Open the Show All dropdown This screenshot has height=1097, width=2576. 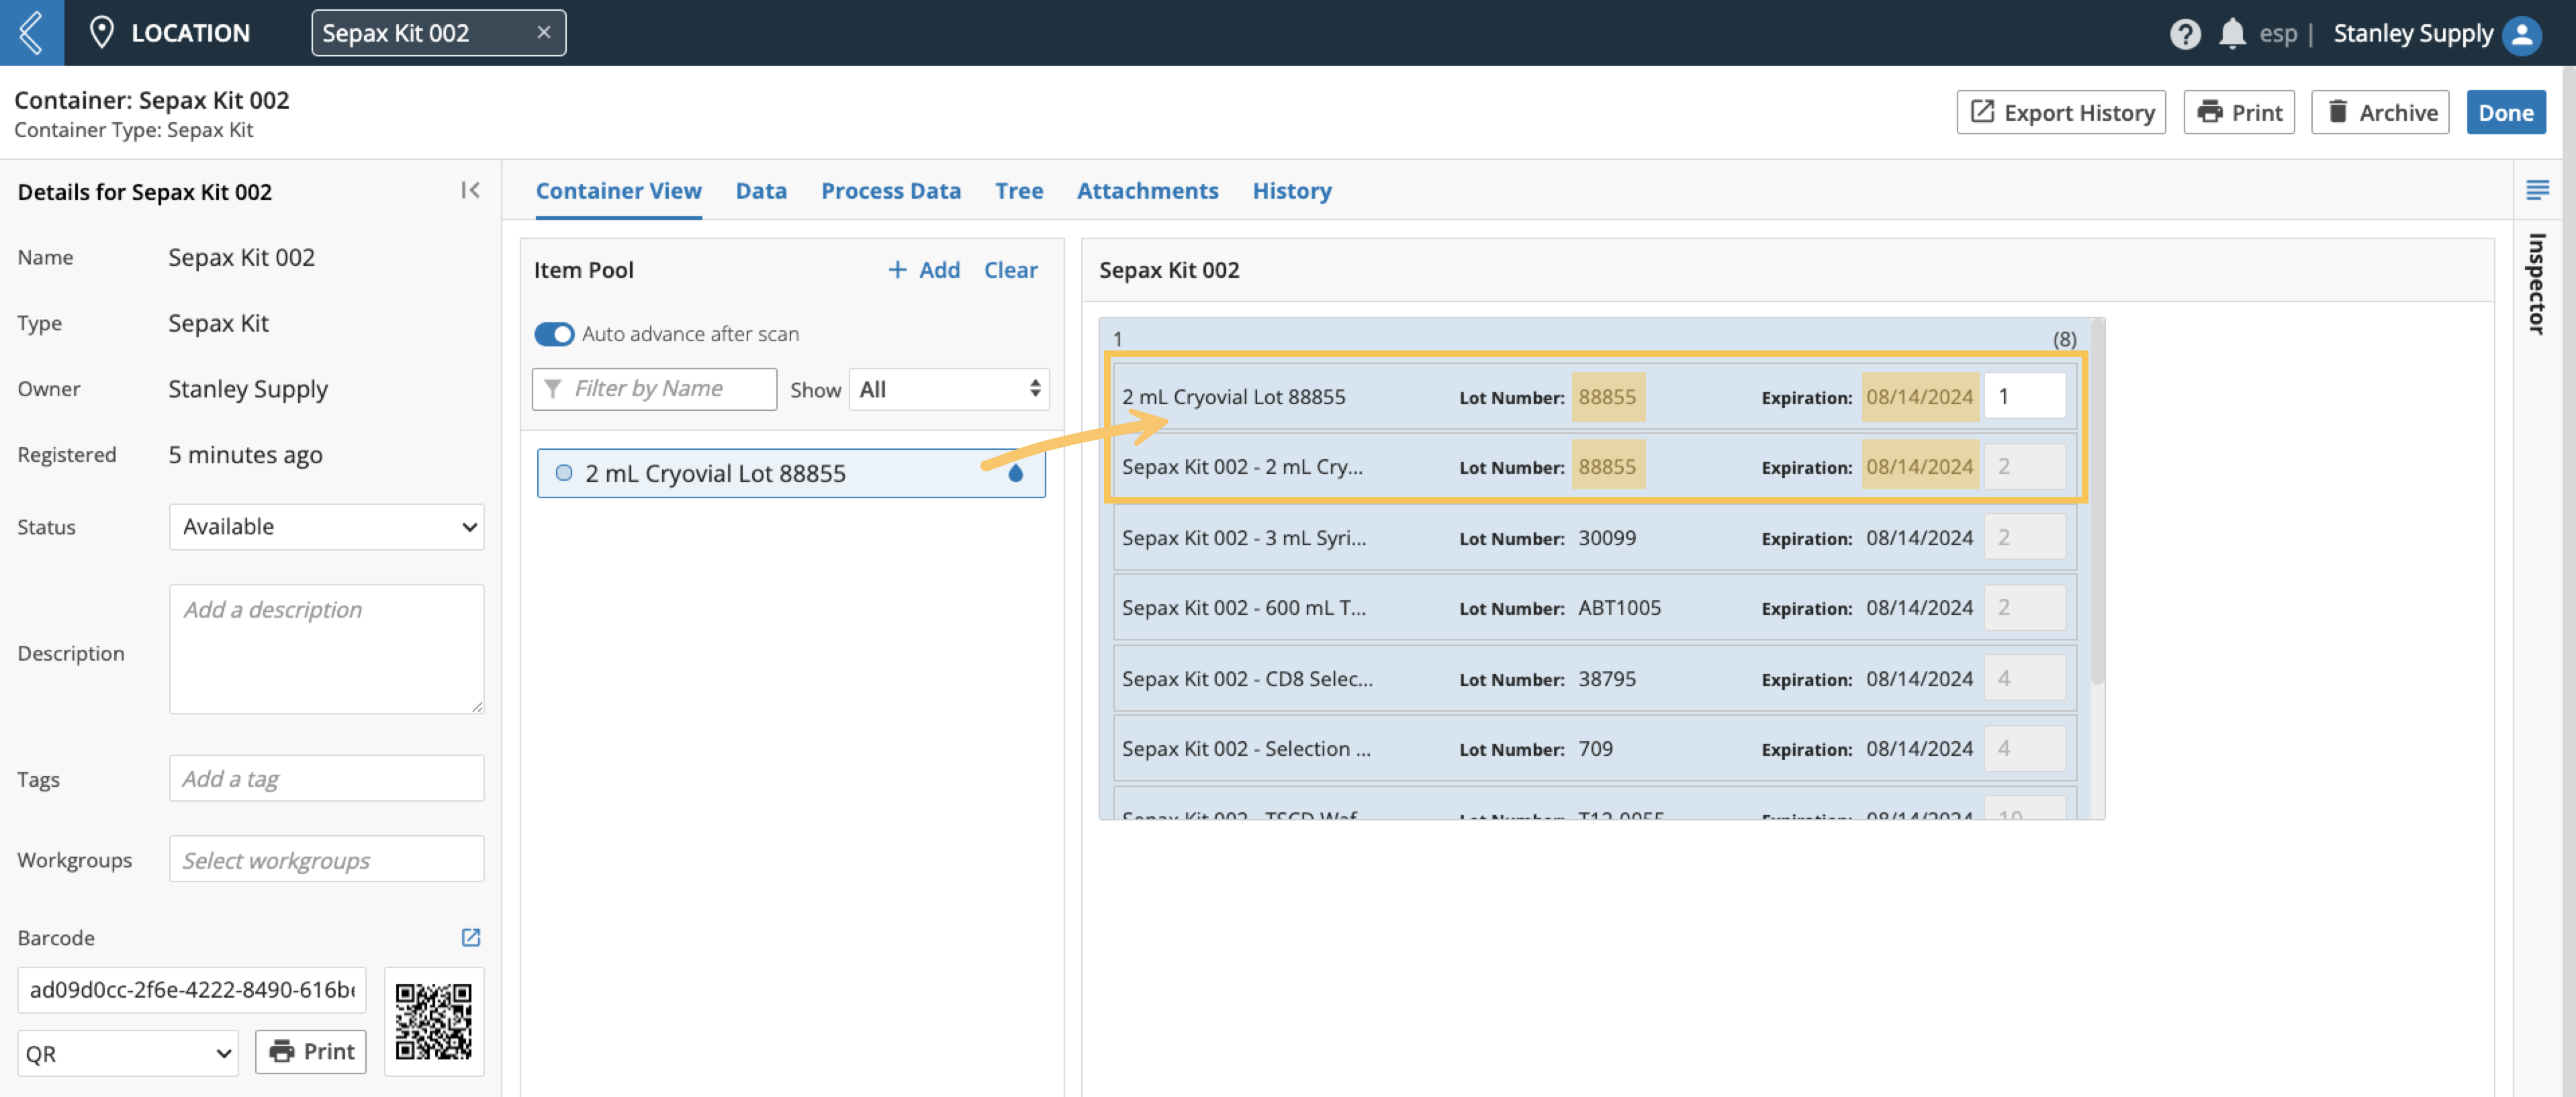coord(949,389)
